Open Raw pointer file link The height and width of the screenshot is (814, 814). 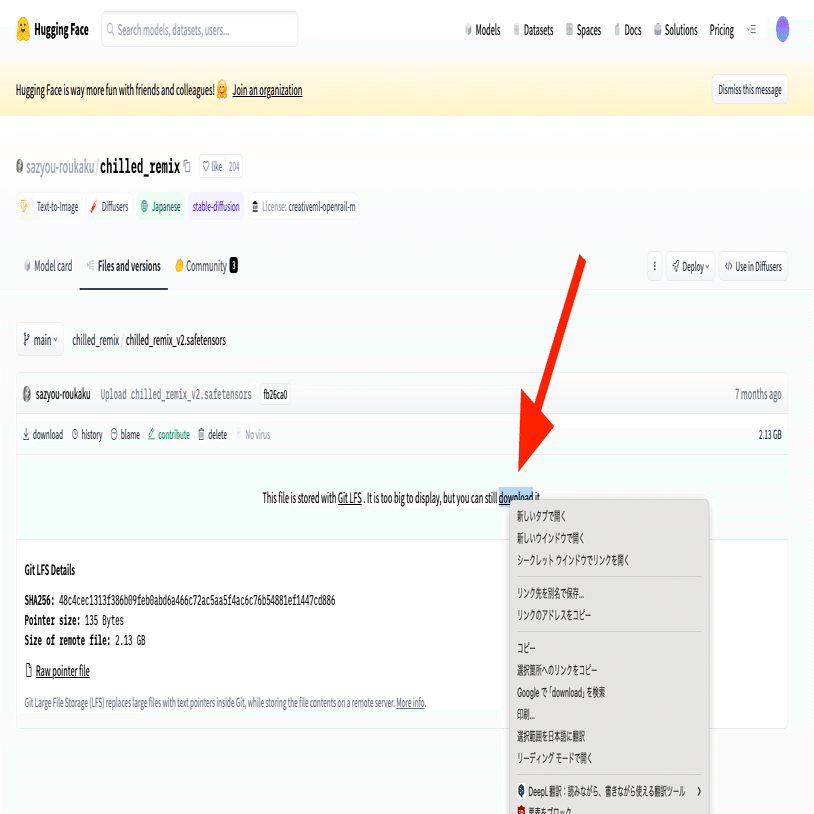click(x=62, y=671)
